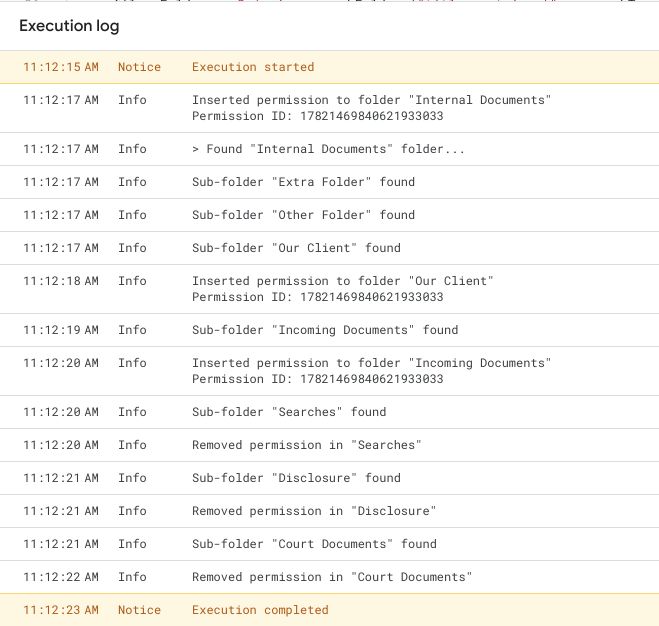Select 'Inserted permission to folder "Our Client"' line
This screenshot has height=626, width=659.
343,281
